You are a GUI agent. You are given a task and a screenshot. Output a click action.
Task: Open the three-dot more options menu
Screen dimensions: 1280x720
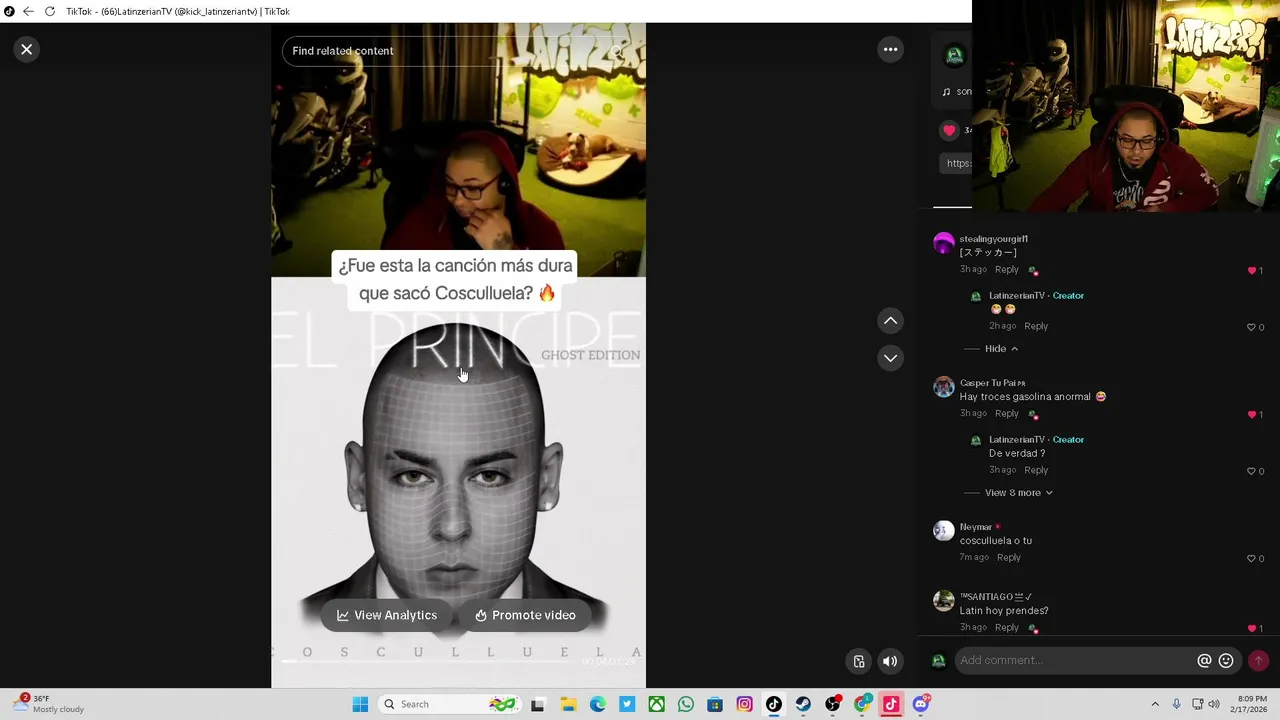(x=890, y=49)
